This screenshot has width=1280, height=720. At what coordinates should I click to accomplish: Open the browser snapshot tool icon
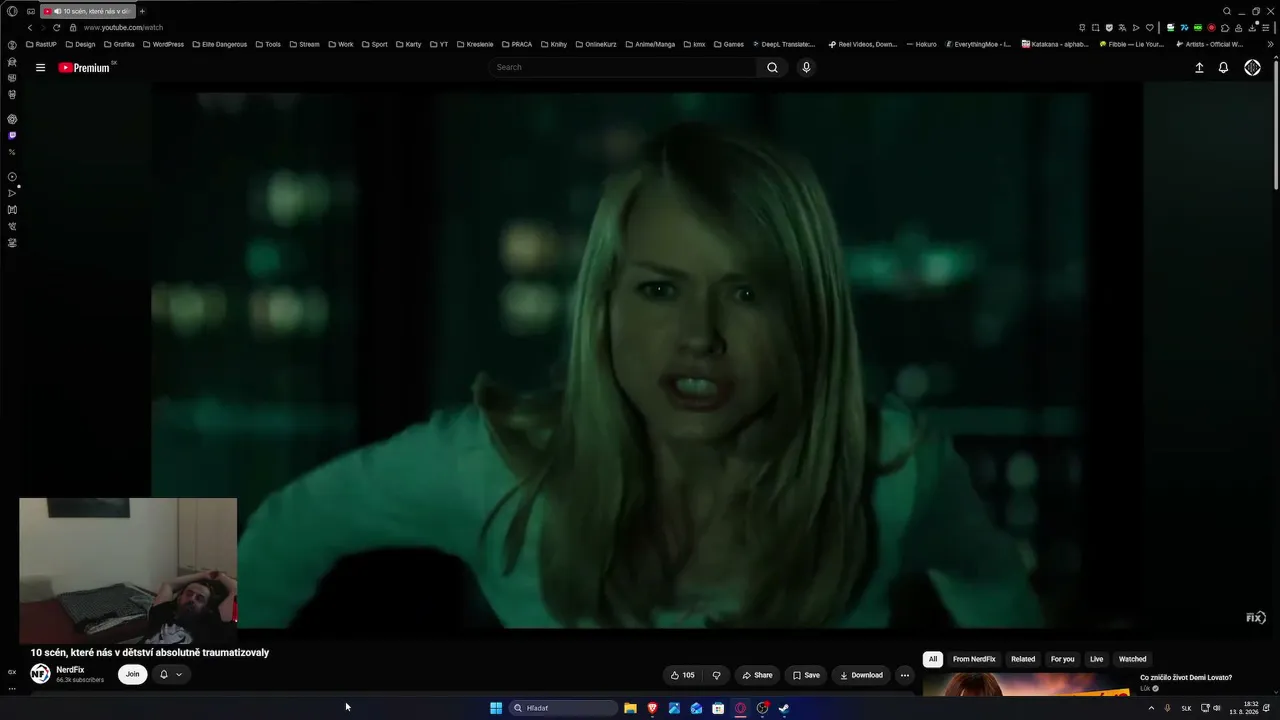[x=1095, y=28]
